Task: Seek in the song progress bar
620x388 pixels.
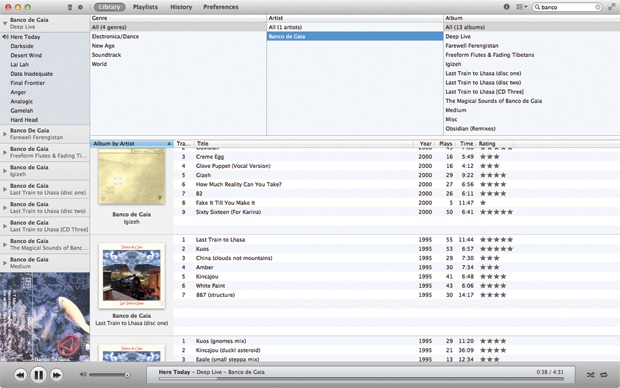Action: pyautogui.click(x=361, y=379)
